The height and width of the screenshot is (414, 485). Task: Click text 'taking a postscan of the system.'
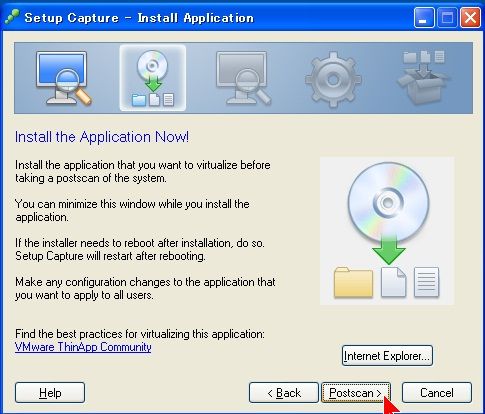[x=91, y=178]
